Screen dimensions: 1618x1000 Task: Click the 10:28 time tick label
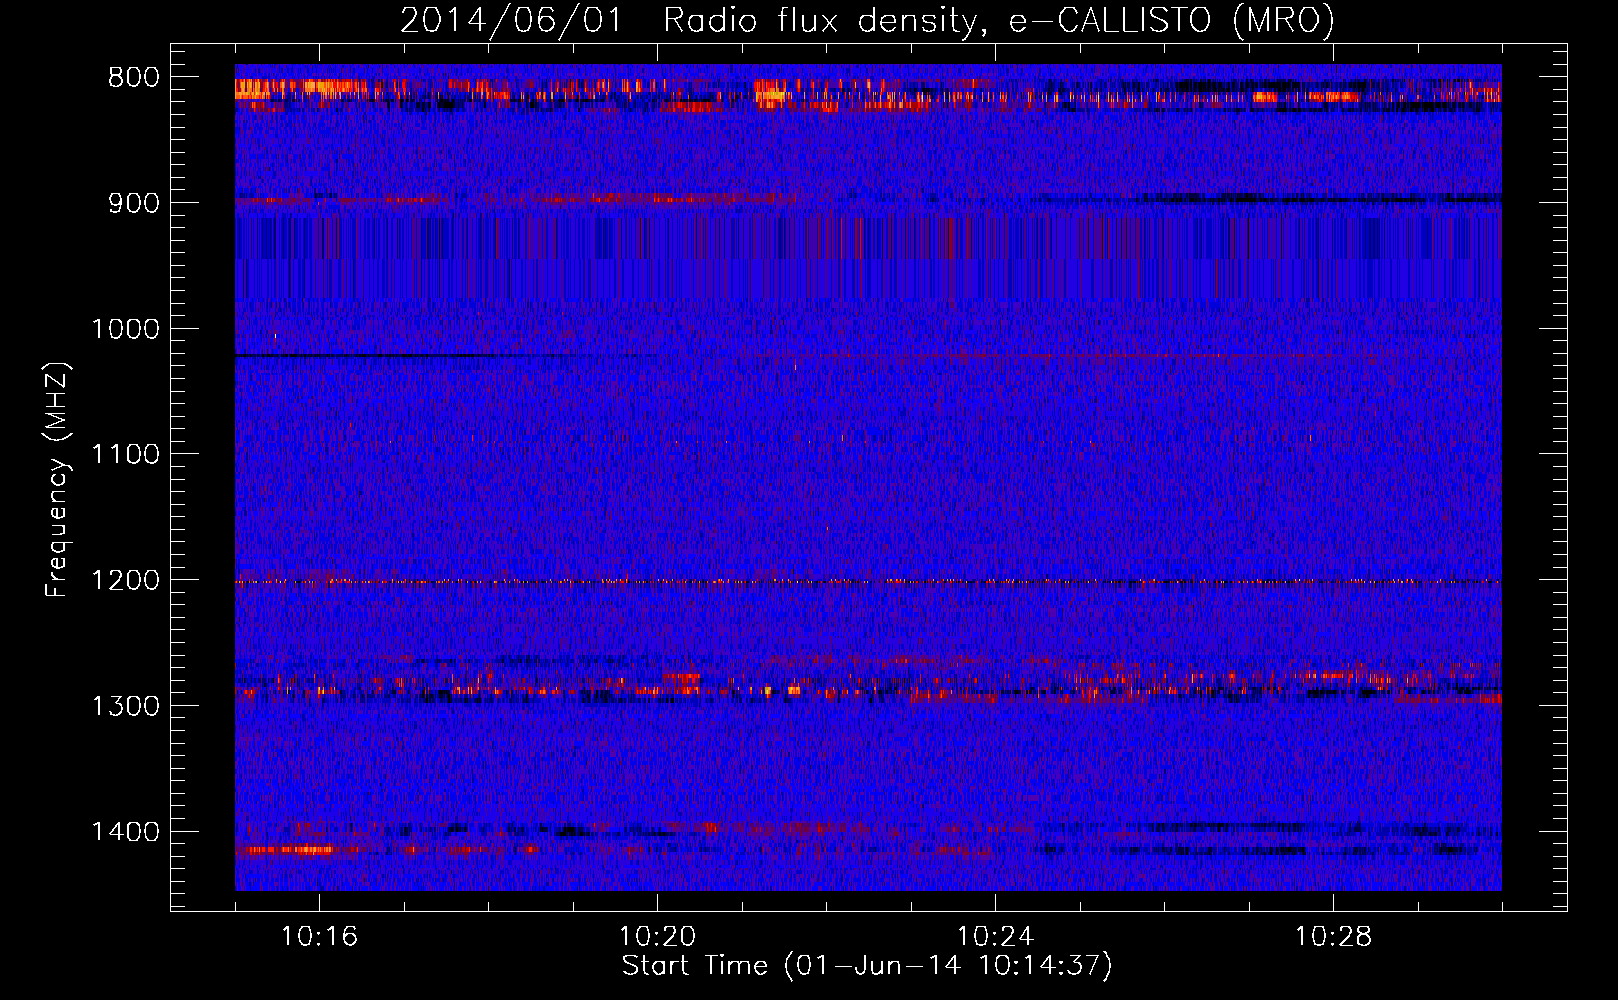tap(1333, 937)
